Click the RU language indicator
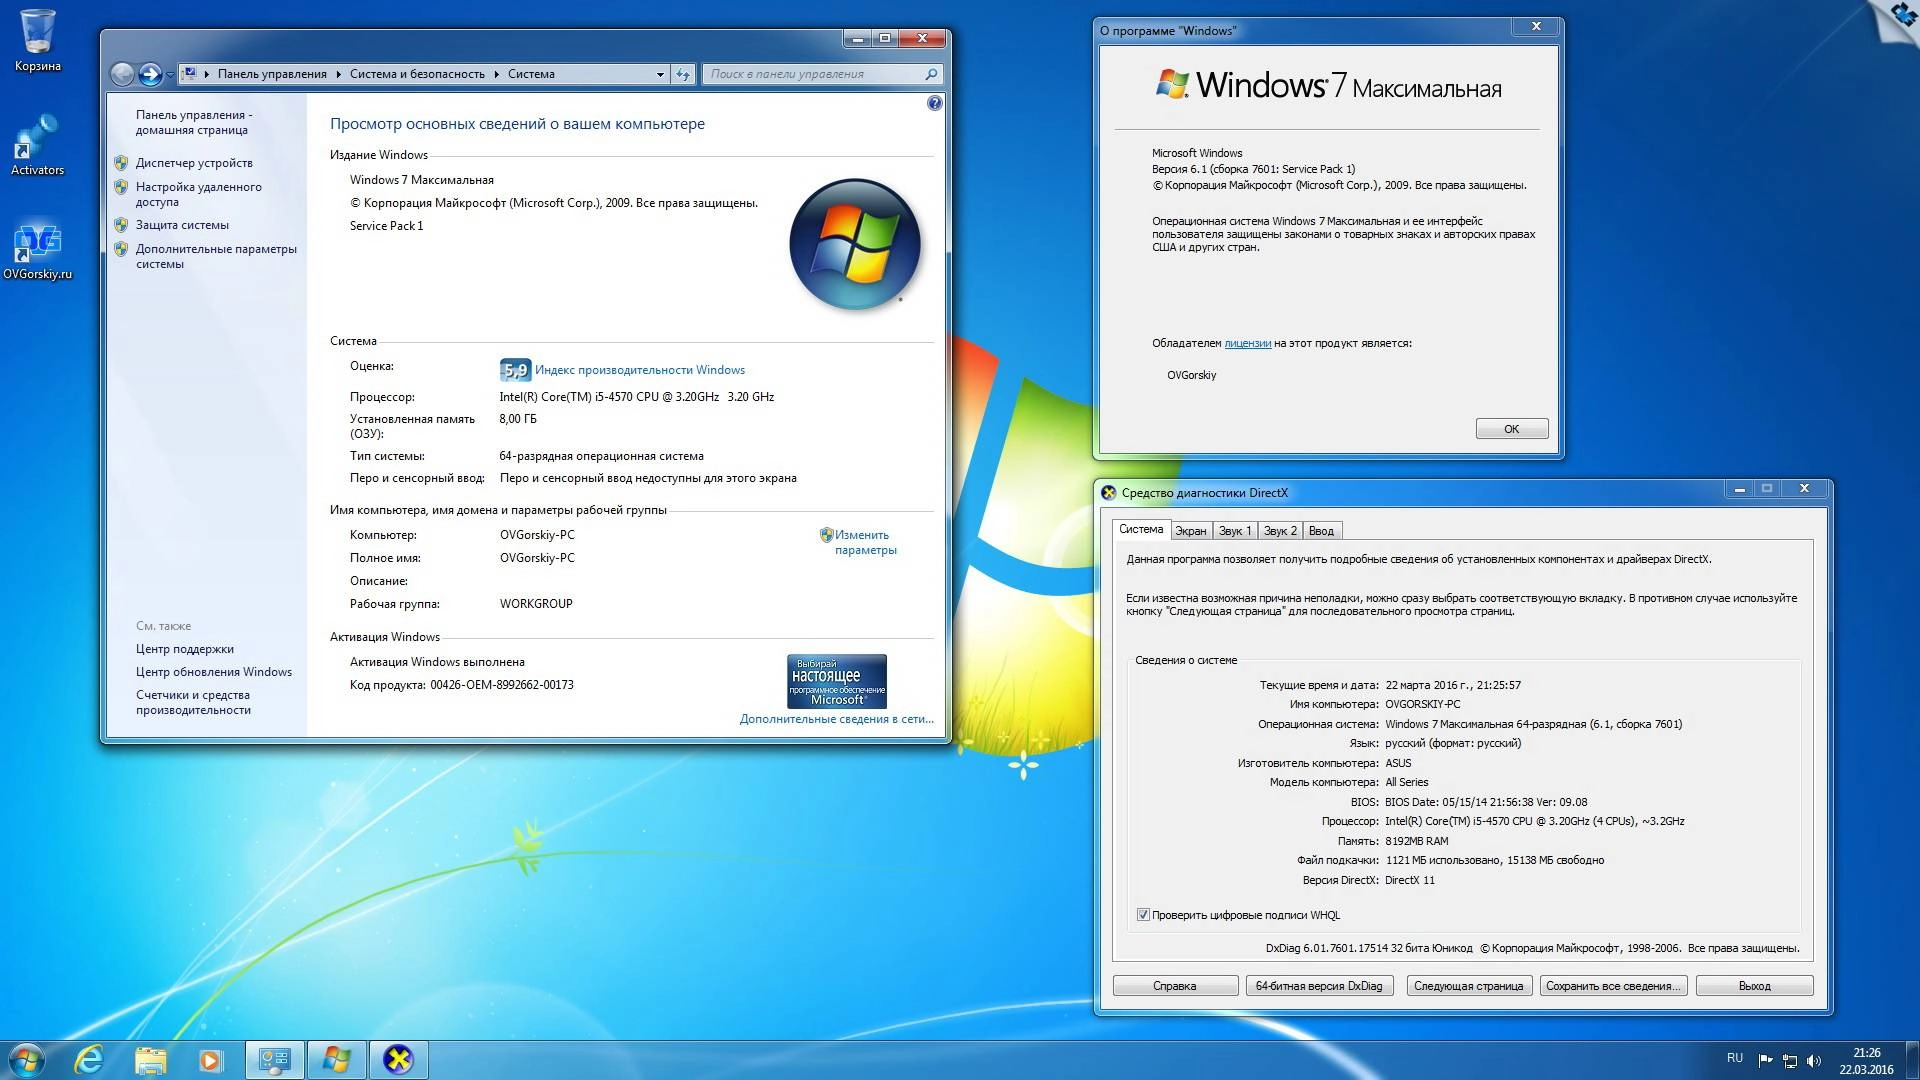The image size is (1920, 1080). click(x=1734, y=1058)
